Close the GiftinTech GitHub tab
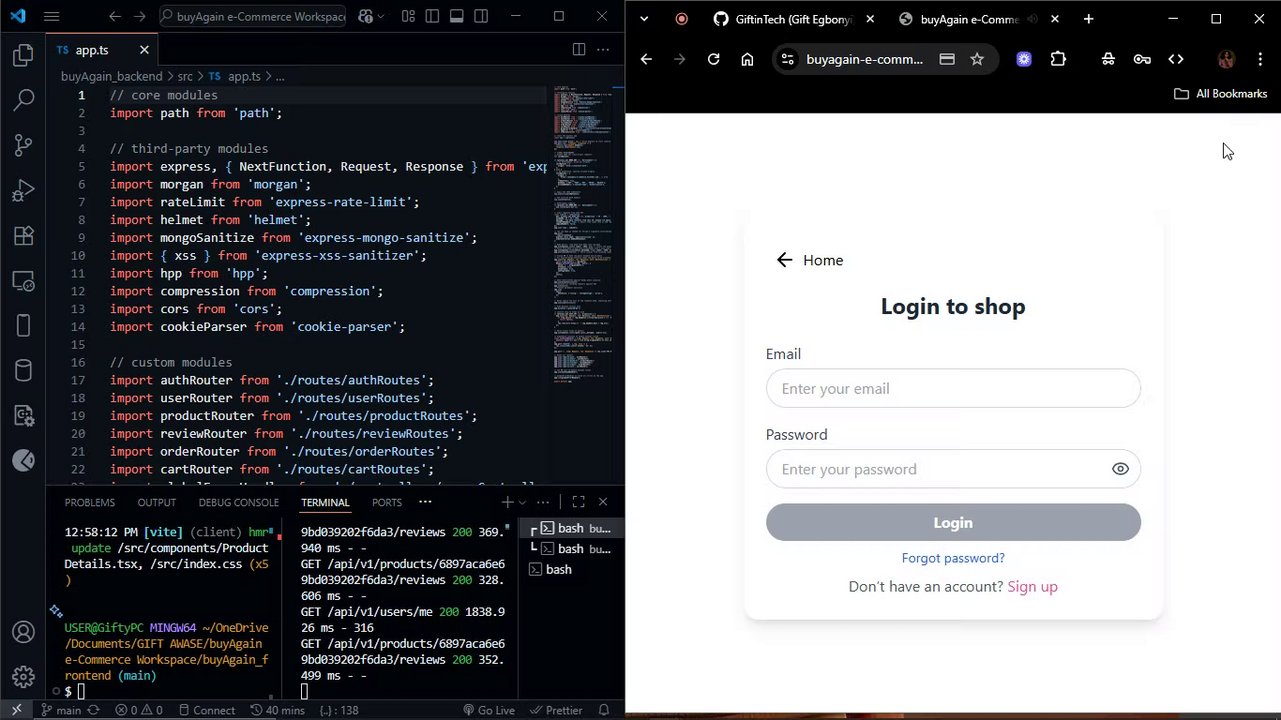 pyautogui.click(x=870, y=19)
